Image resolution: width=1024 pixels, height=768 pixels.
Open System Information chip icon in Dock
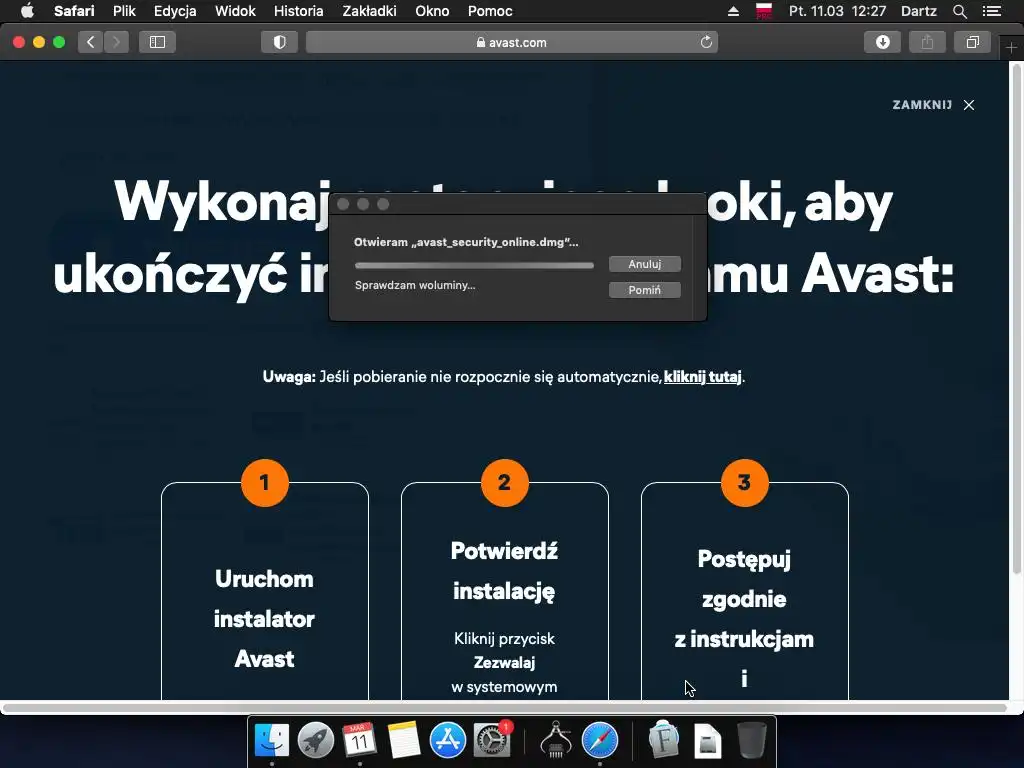point(556,739)
